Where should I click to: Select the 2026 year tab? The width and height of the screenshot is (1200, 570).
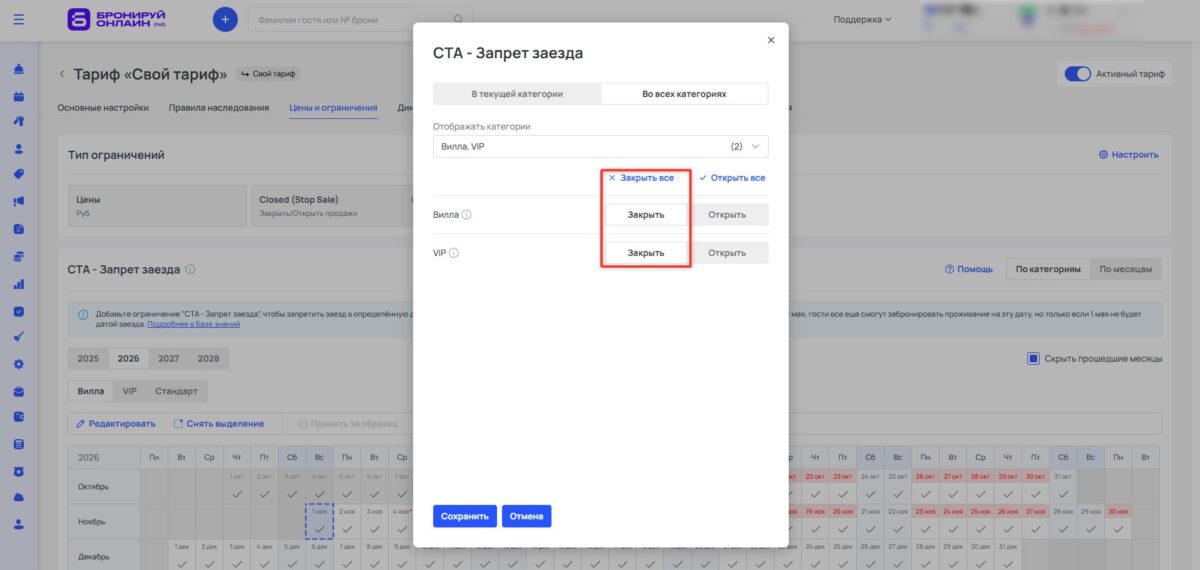pos(128,358)
